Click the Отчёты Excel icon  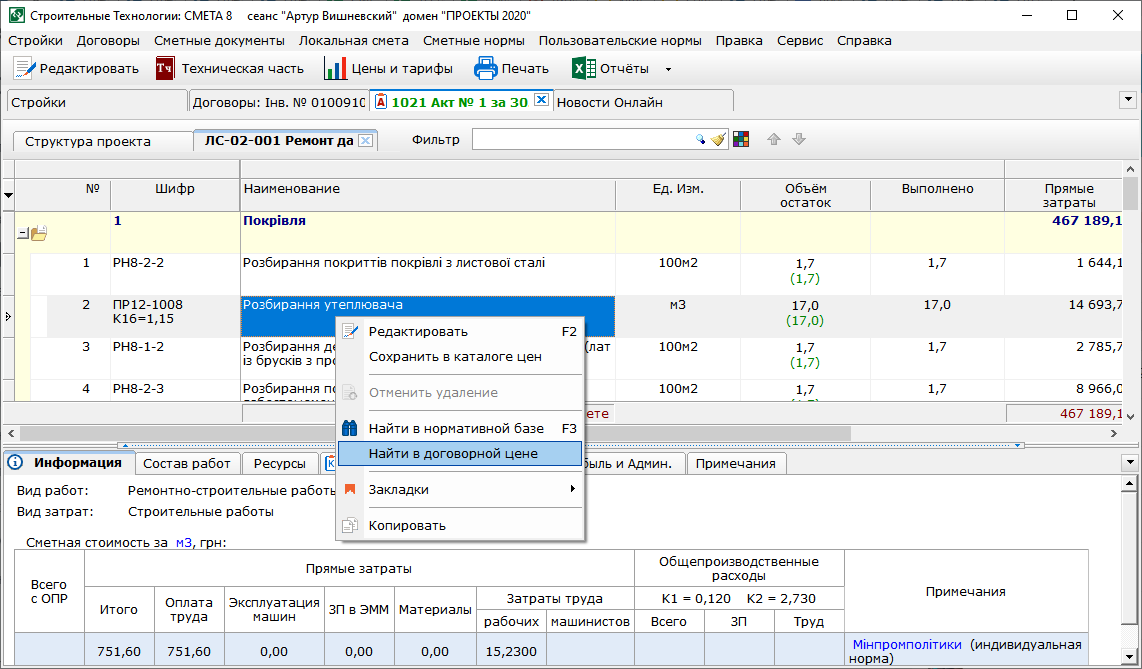point(583,69)
